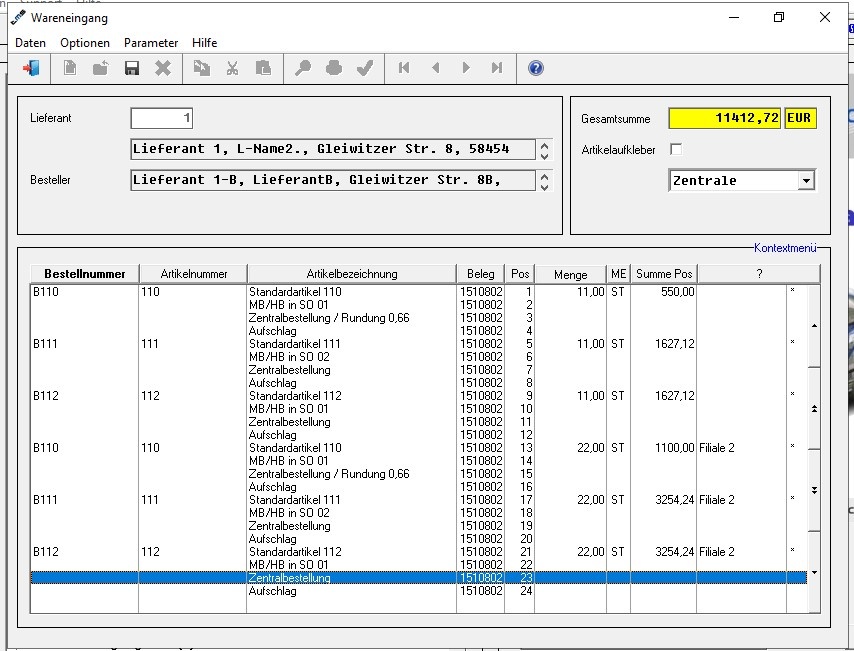Go to next record arrow
Viewport: 854px width, 651px height.
point(466,68)
